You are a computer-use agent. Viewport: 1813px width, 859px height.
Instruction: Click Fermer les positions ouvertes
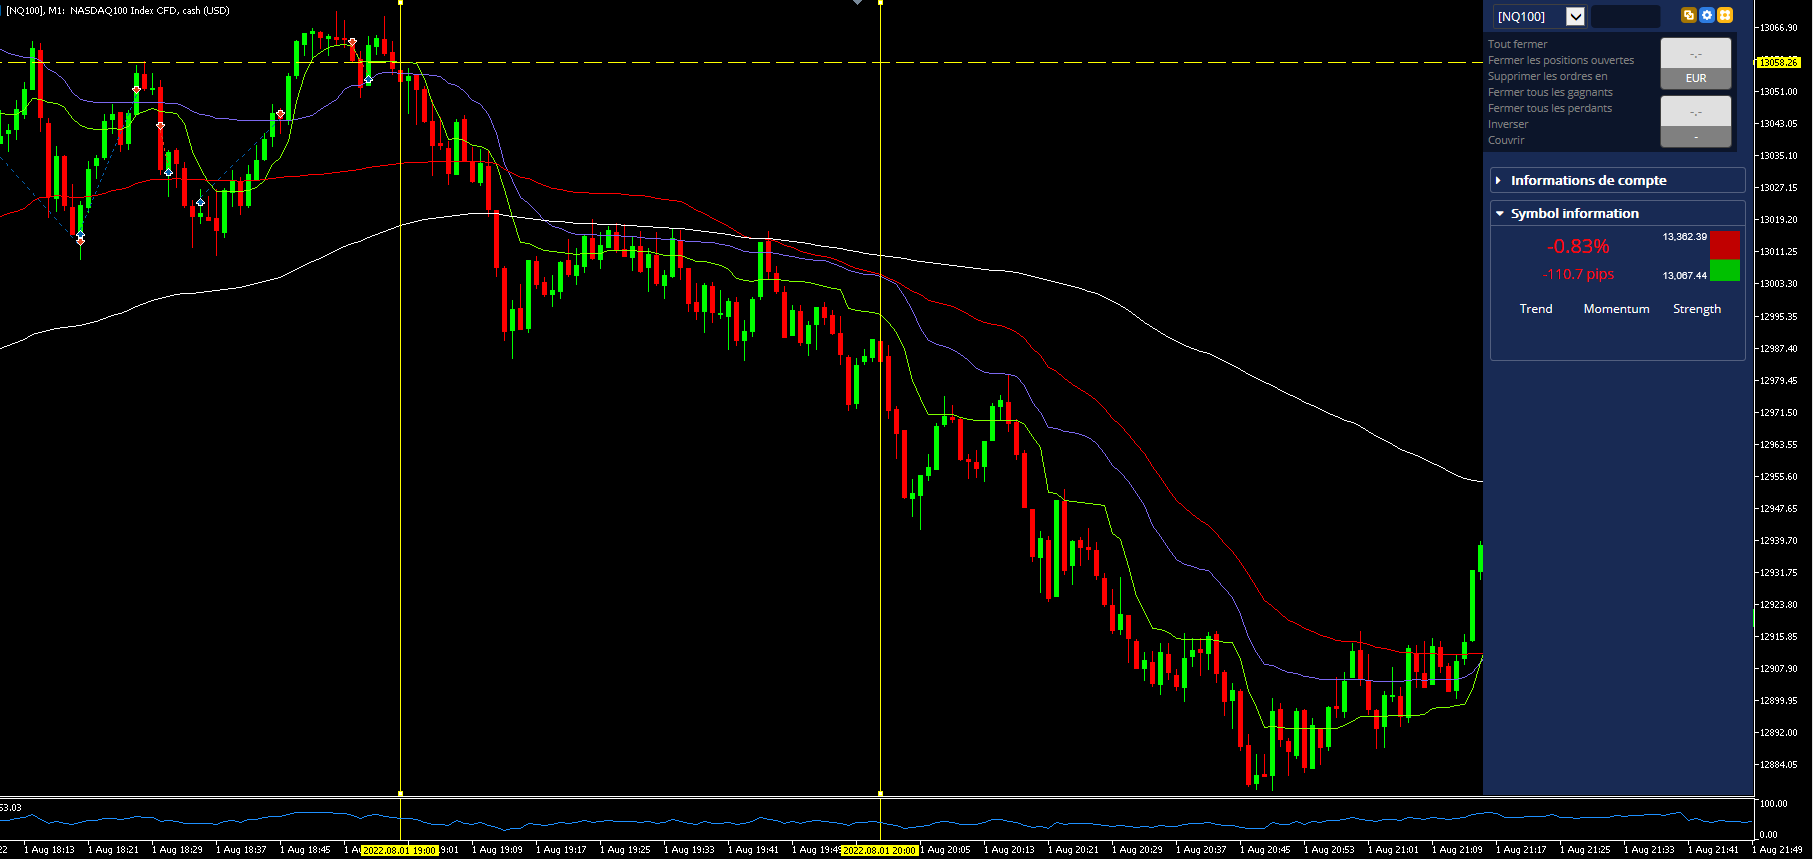coord(1560,60)
